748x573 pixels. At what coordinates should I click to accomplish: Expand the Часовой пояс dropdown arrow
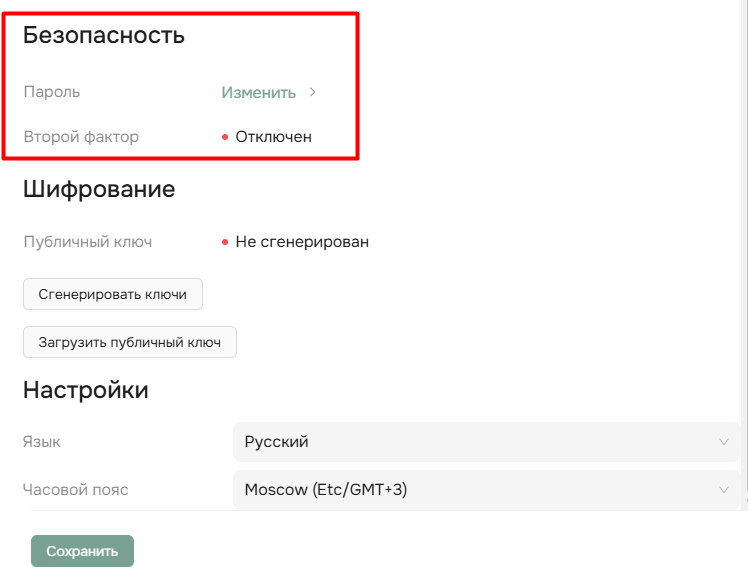click(x=724, y=490)
